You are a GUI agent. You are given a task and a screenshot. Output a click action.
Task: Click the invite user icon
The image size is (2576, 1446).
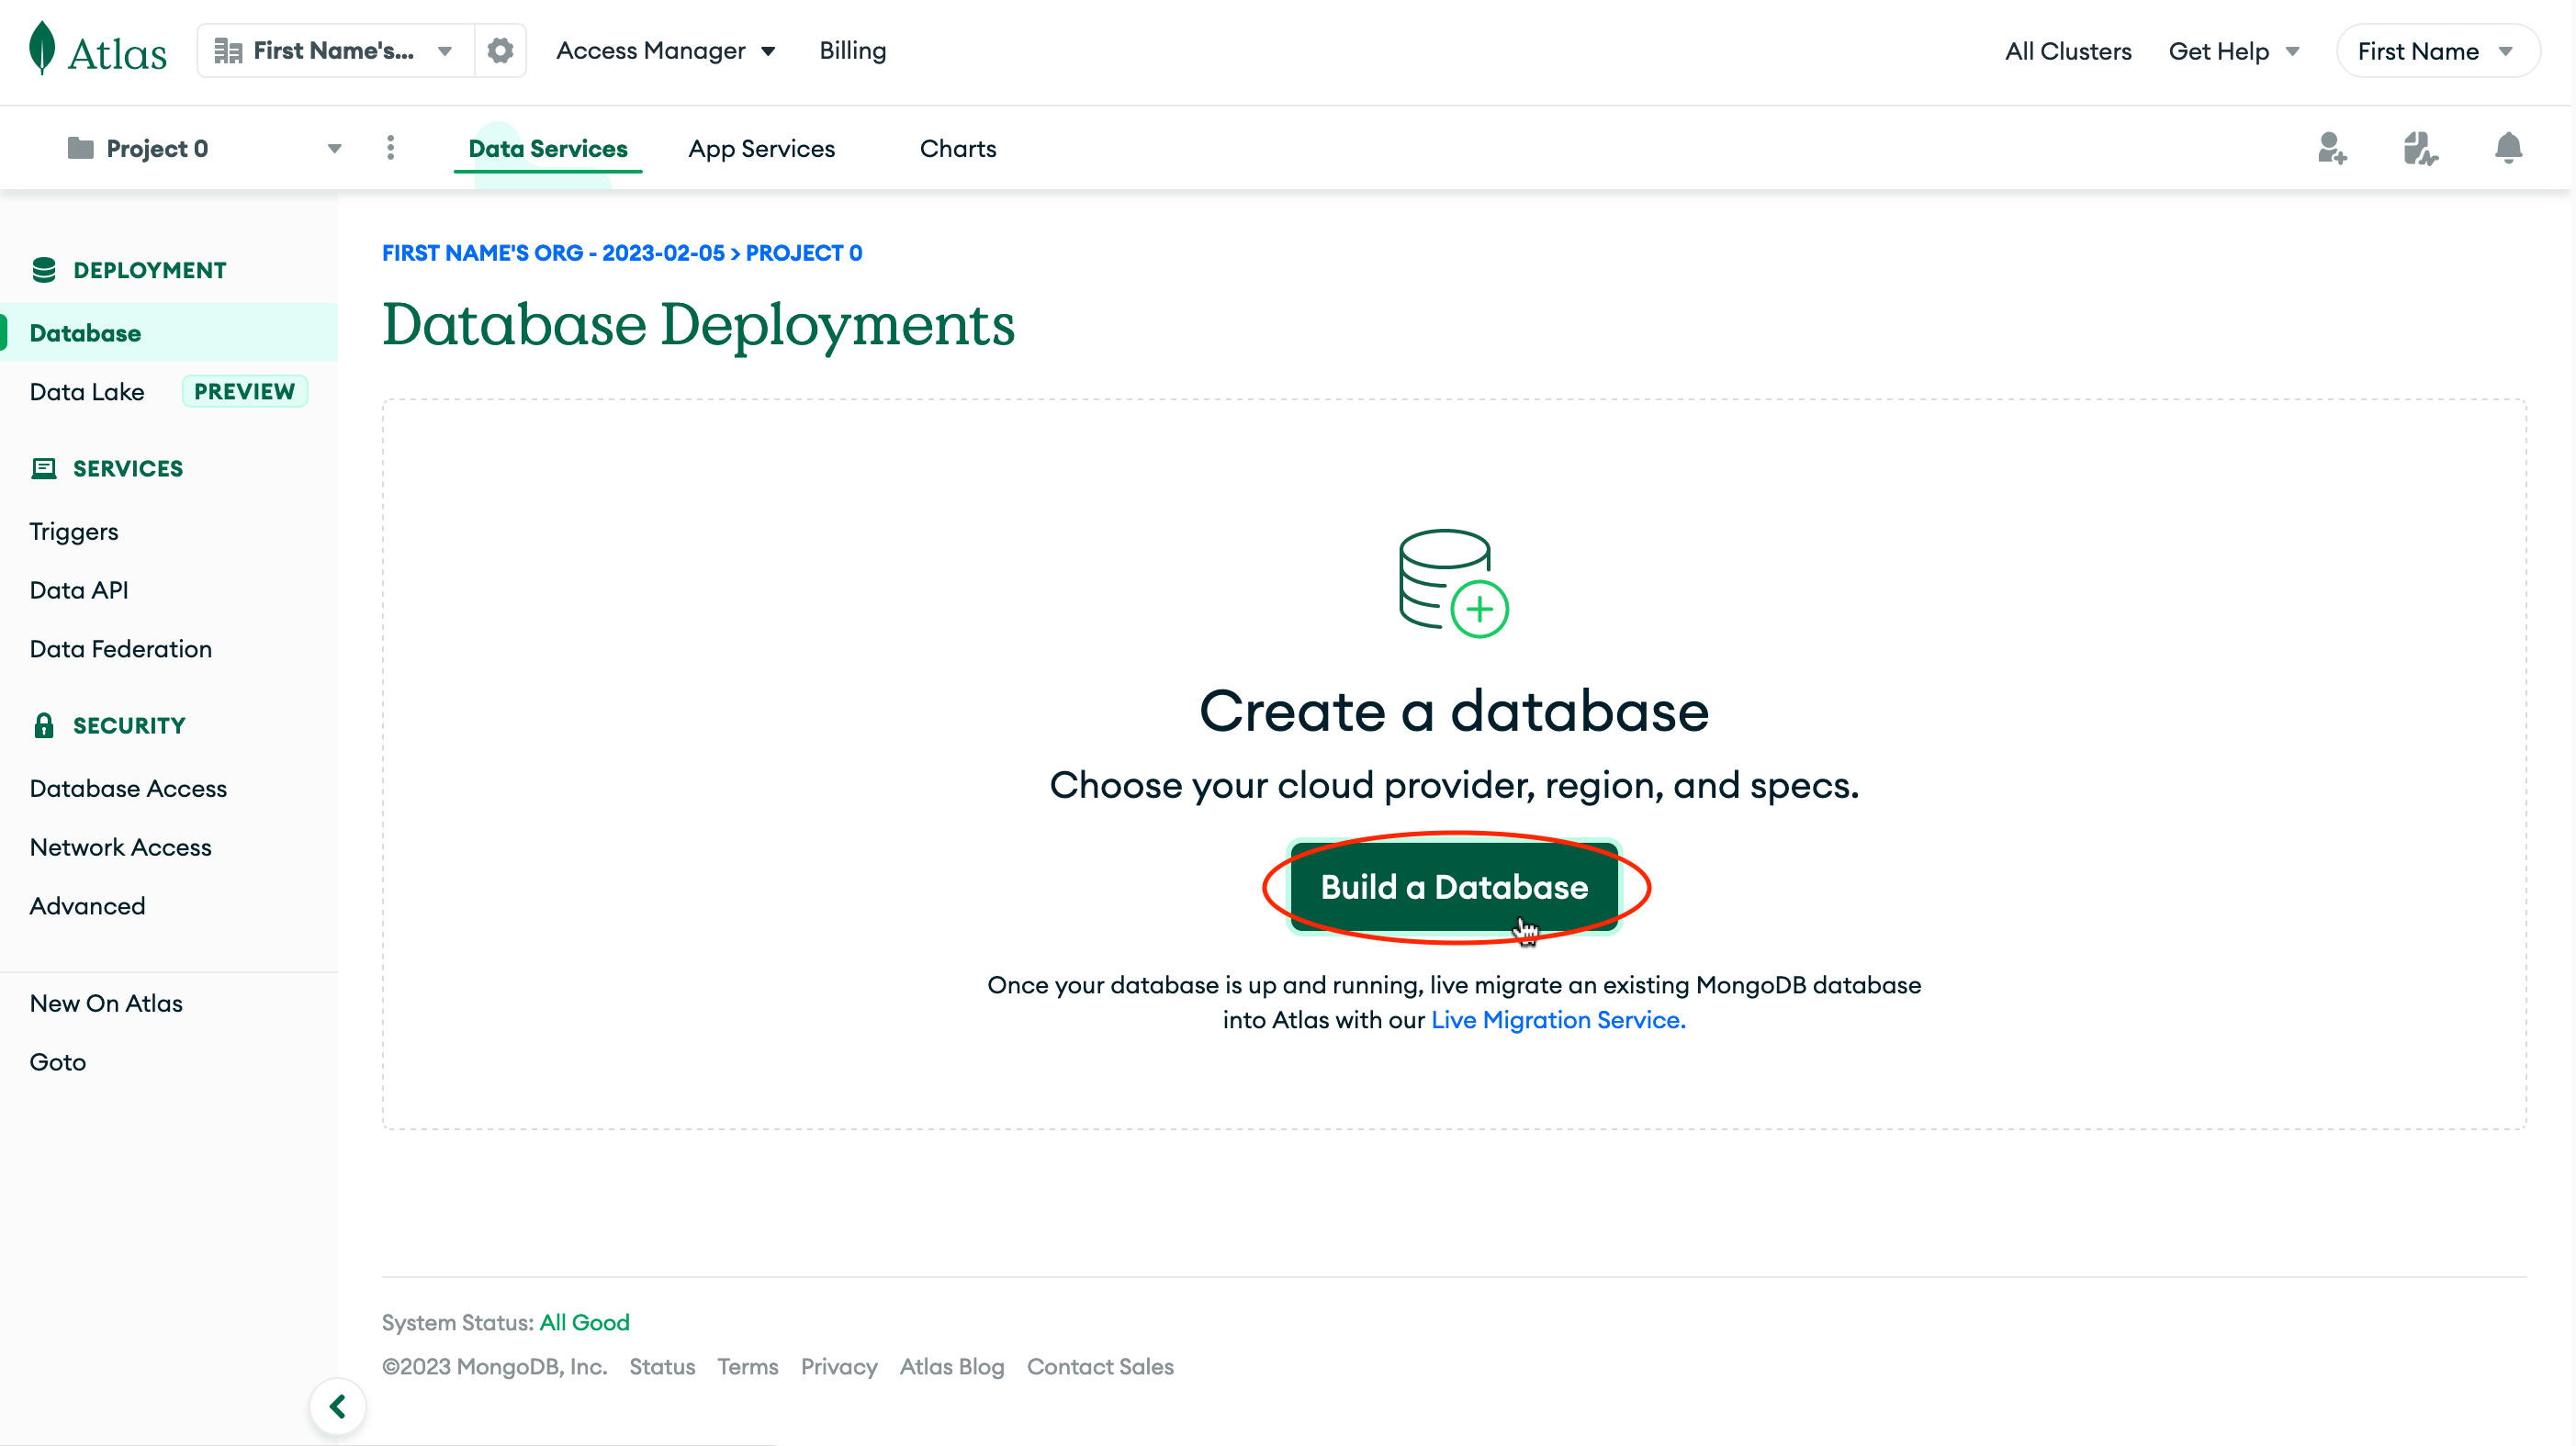(2333, 148)
